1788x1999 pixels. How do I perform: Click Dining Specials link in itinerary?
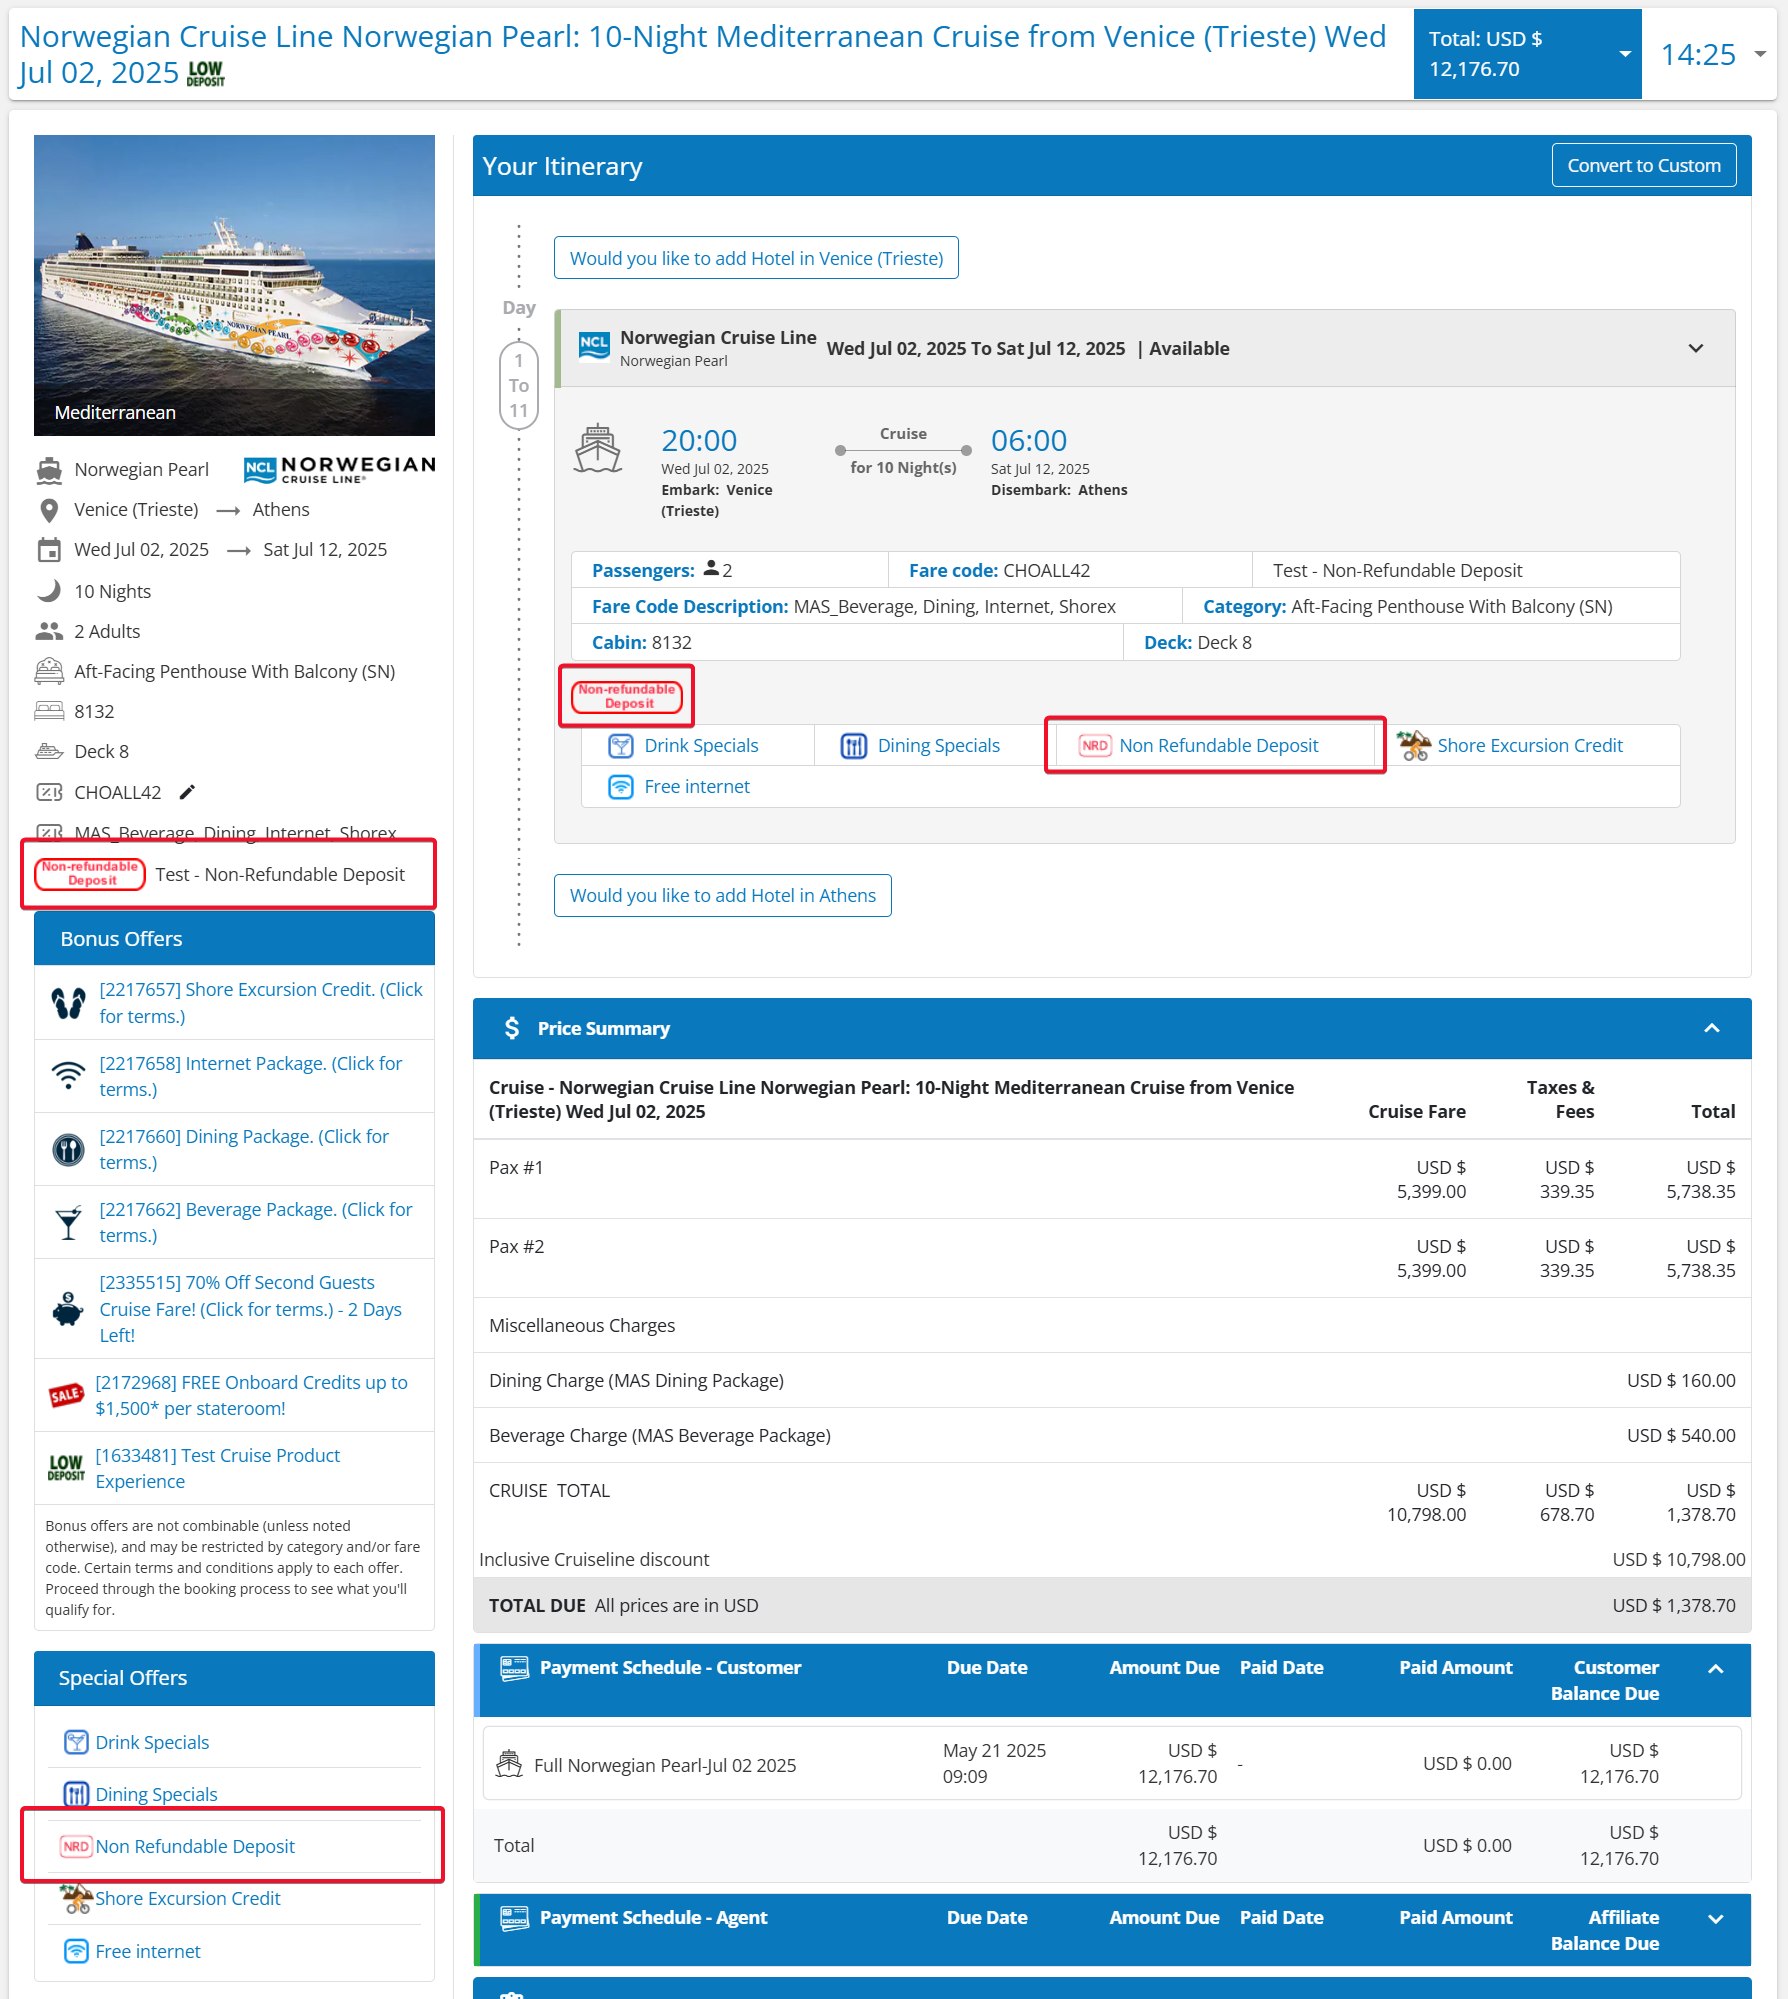pos(939,746)
